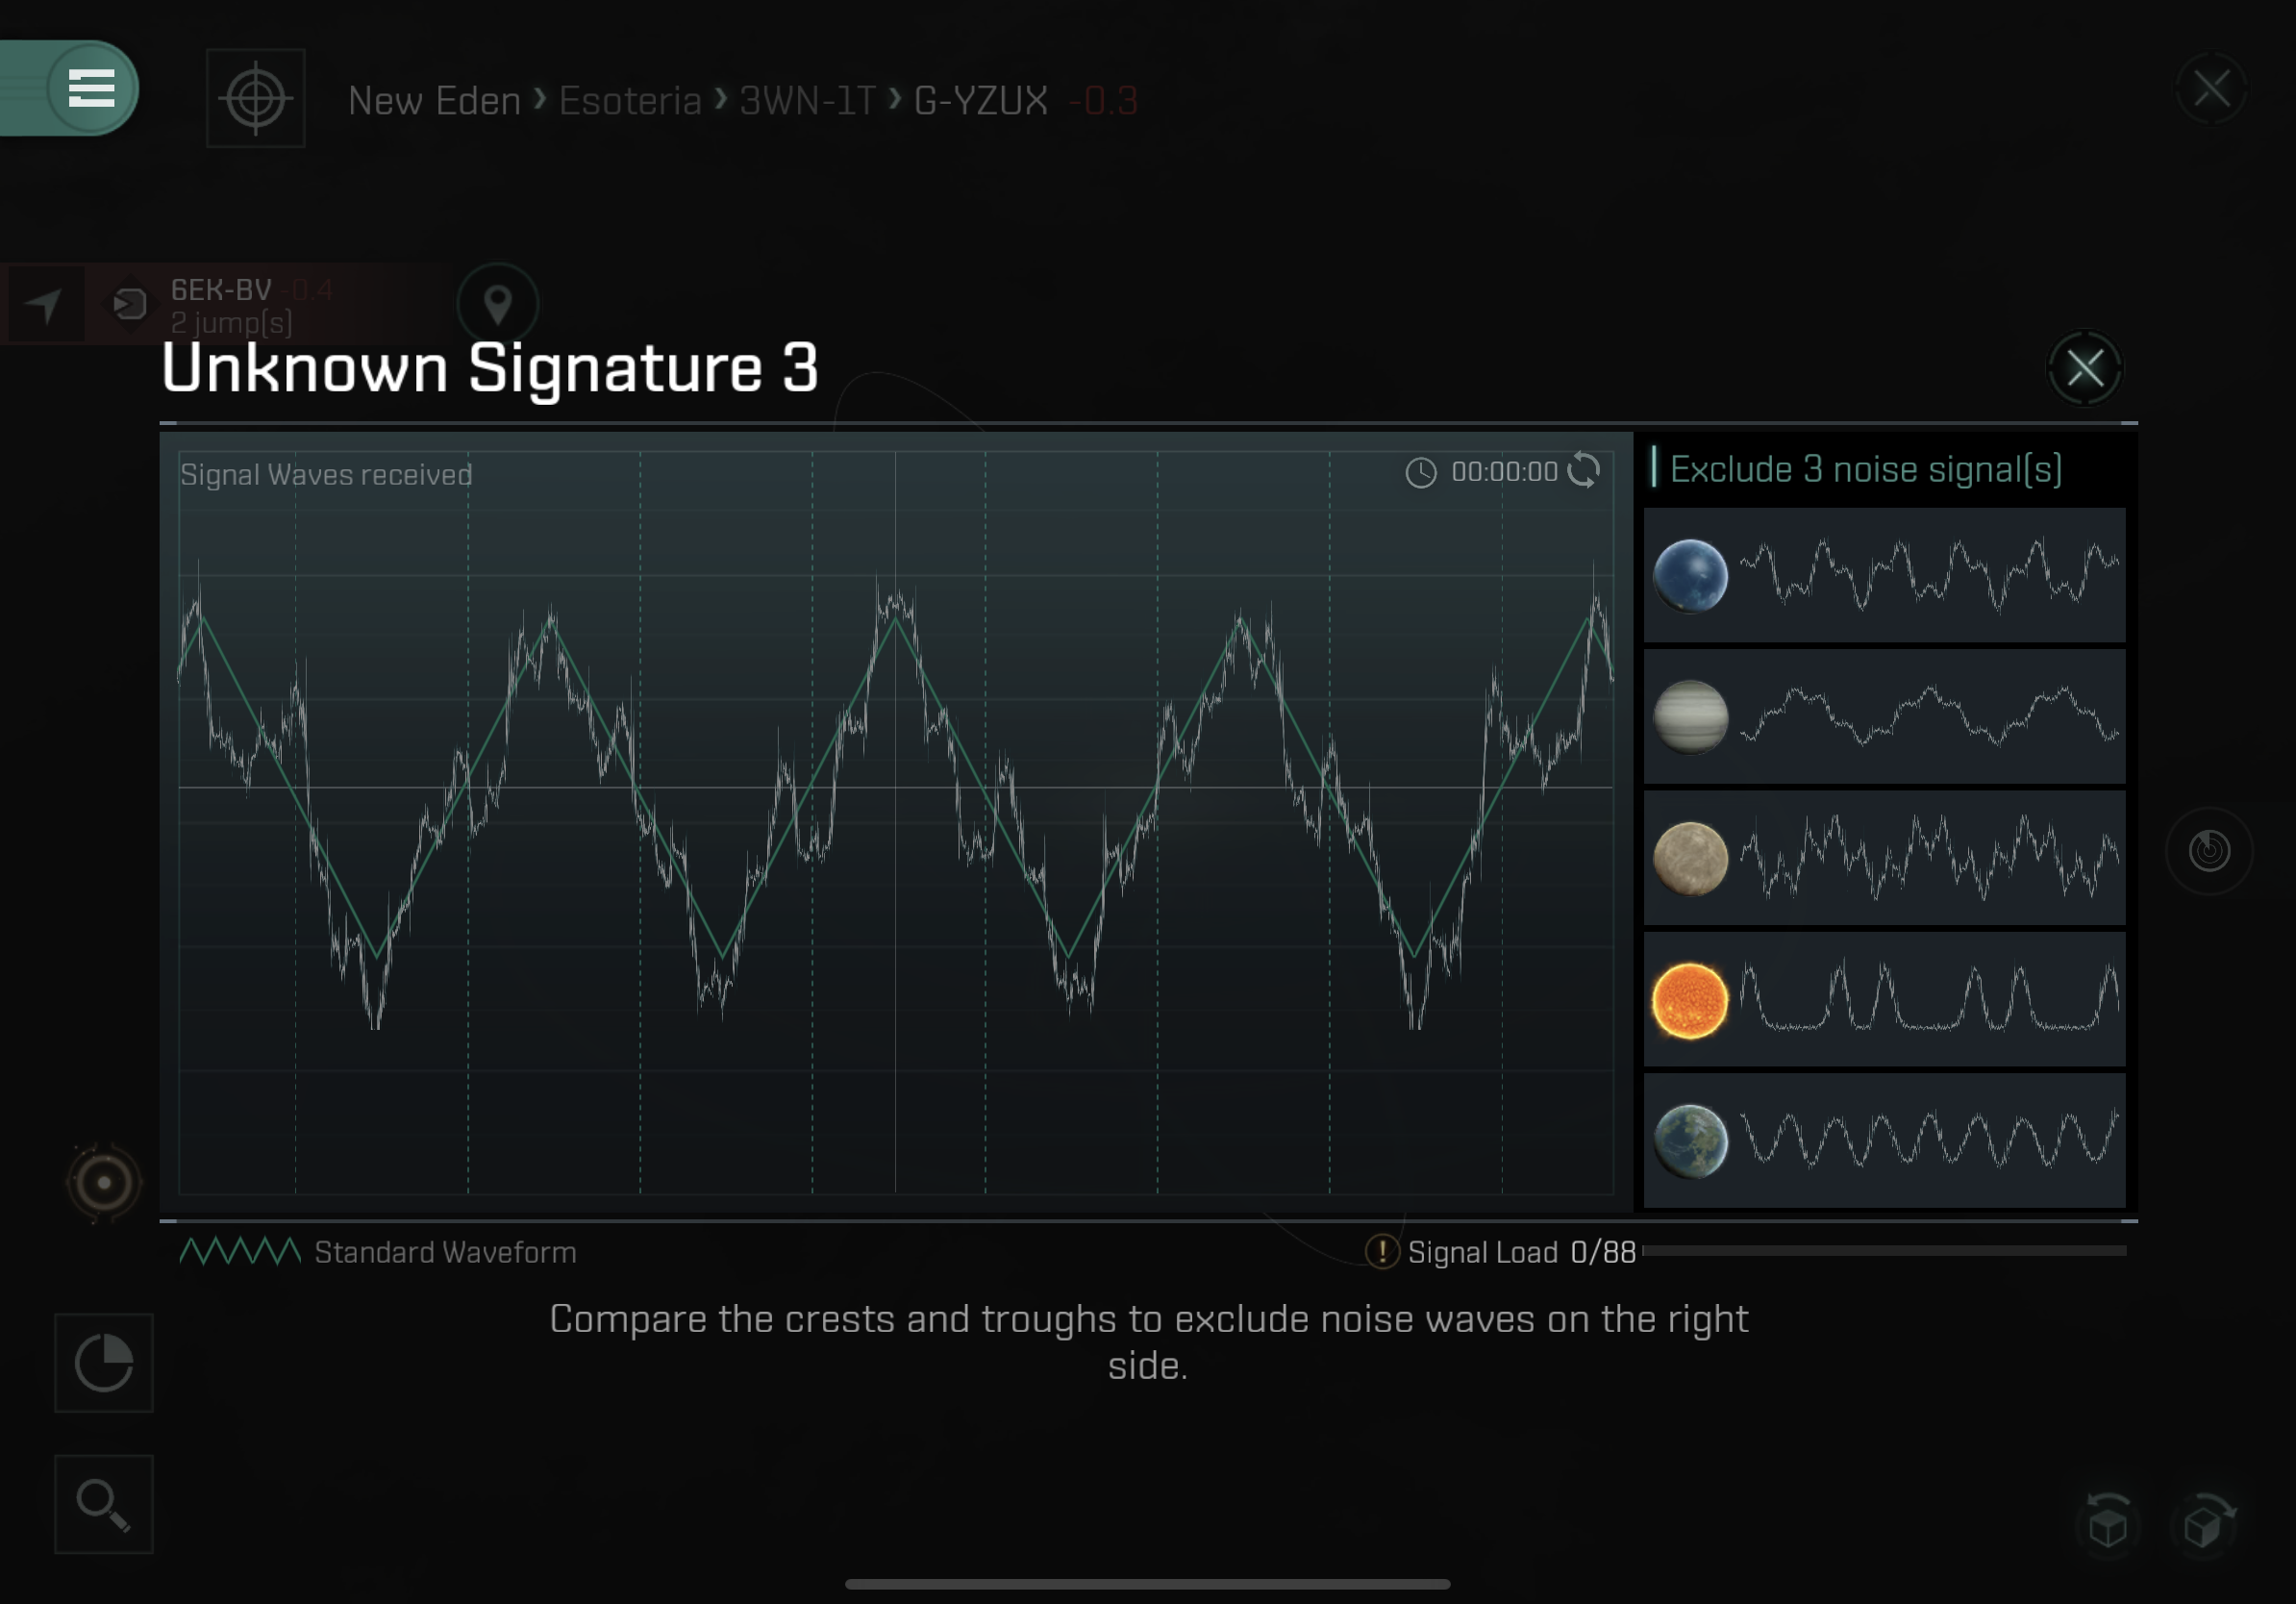Image resolution: width=2296 pixels, height=1604 pixels.
Task: Click the G-YZUX system breadcrumb
Action: click(980, 101)
